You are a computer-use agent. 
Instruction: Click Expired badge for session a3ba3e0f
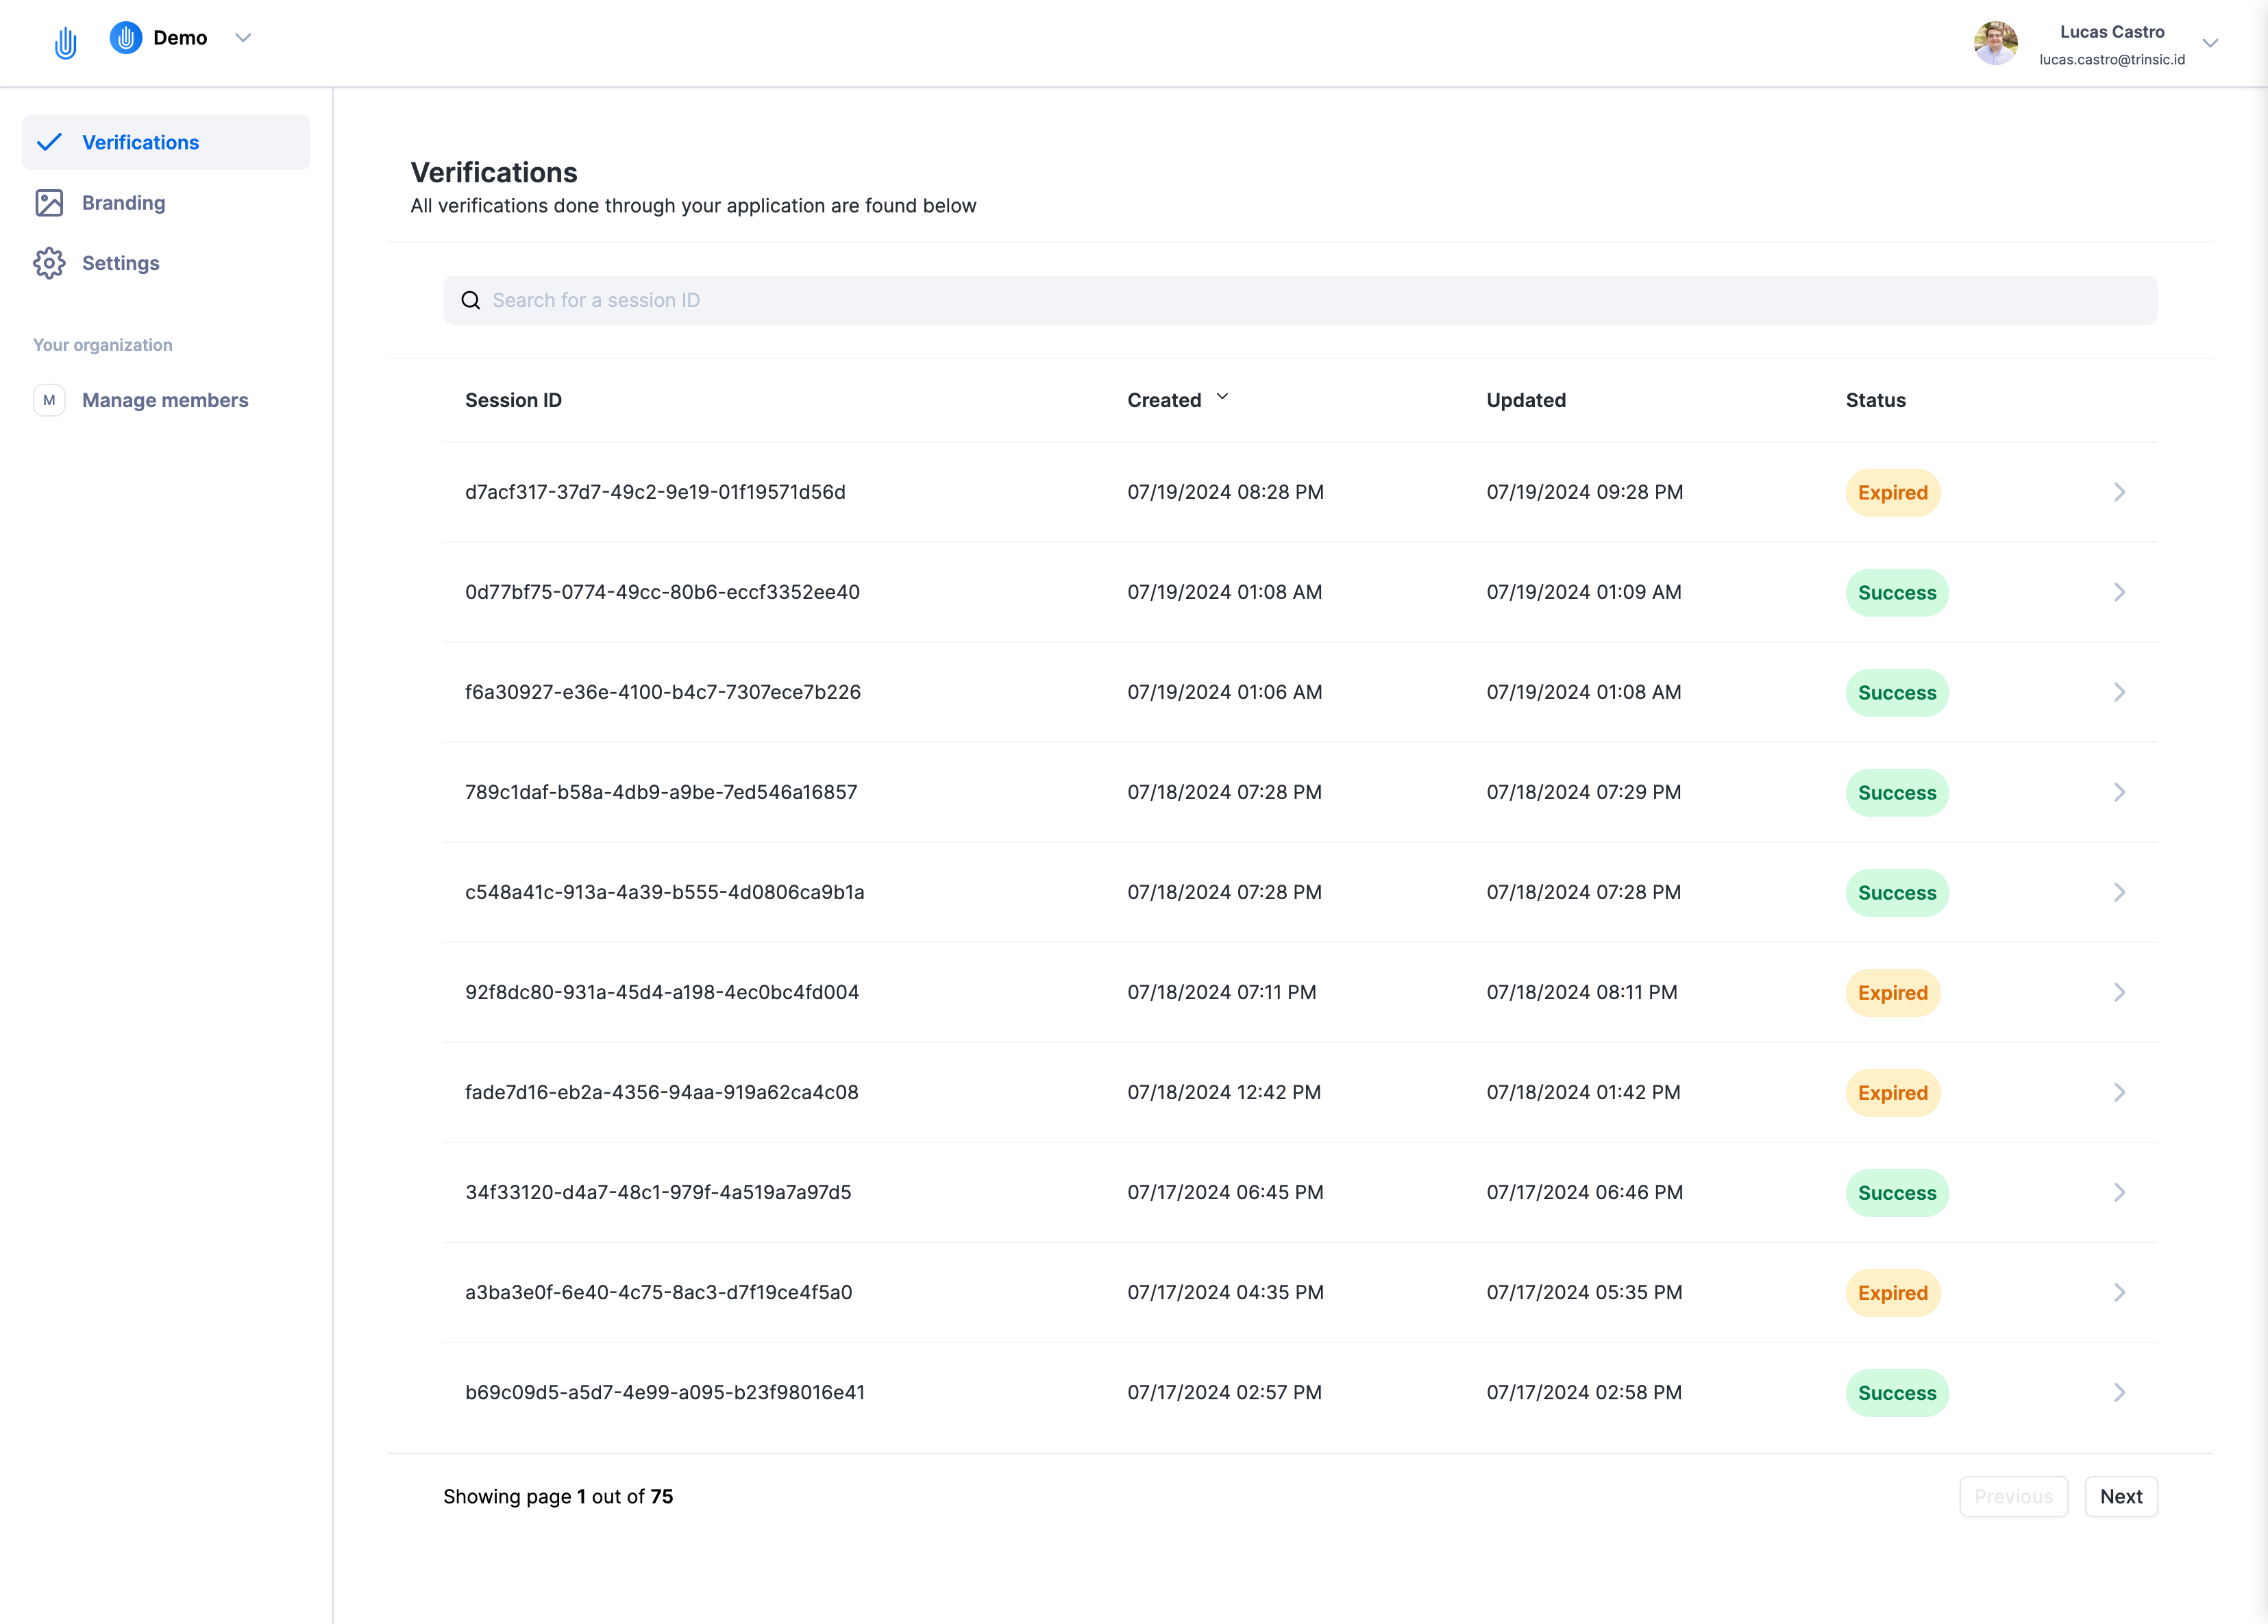tap(1892, 1293)
